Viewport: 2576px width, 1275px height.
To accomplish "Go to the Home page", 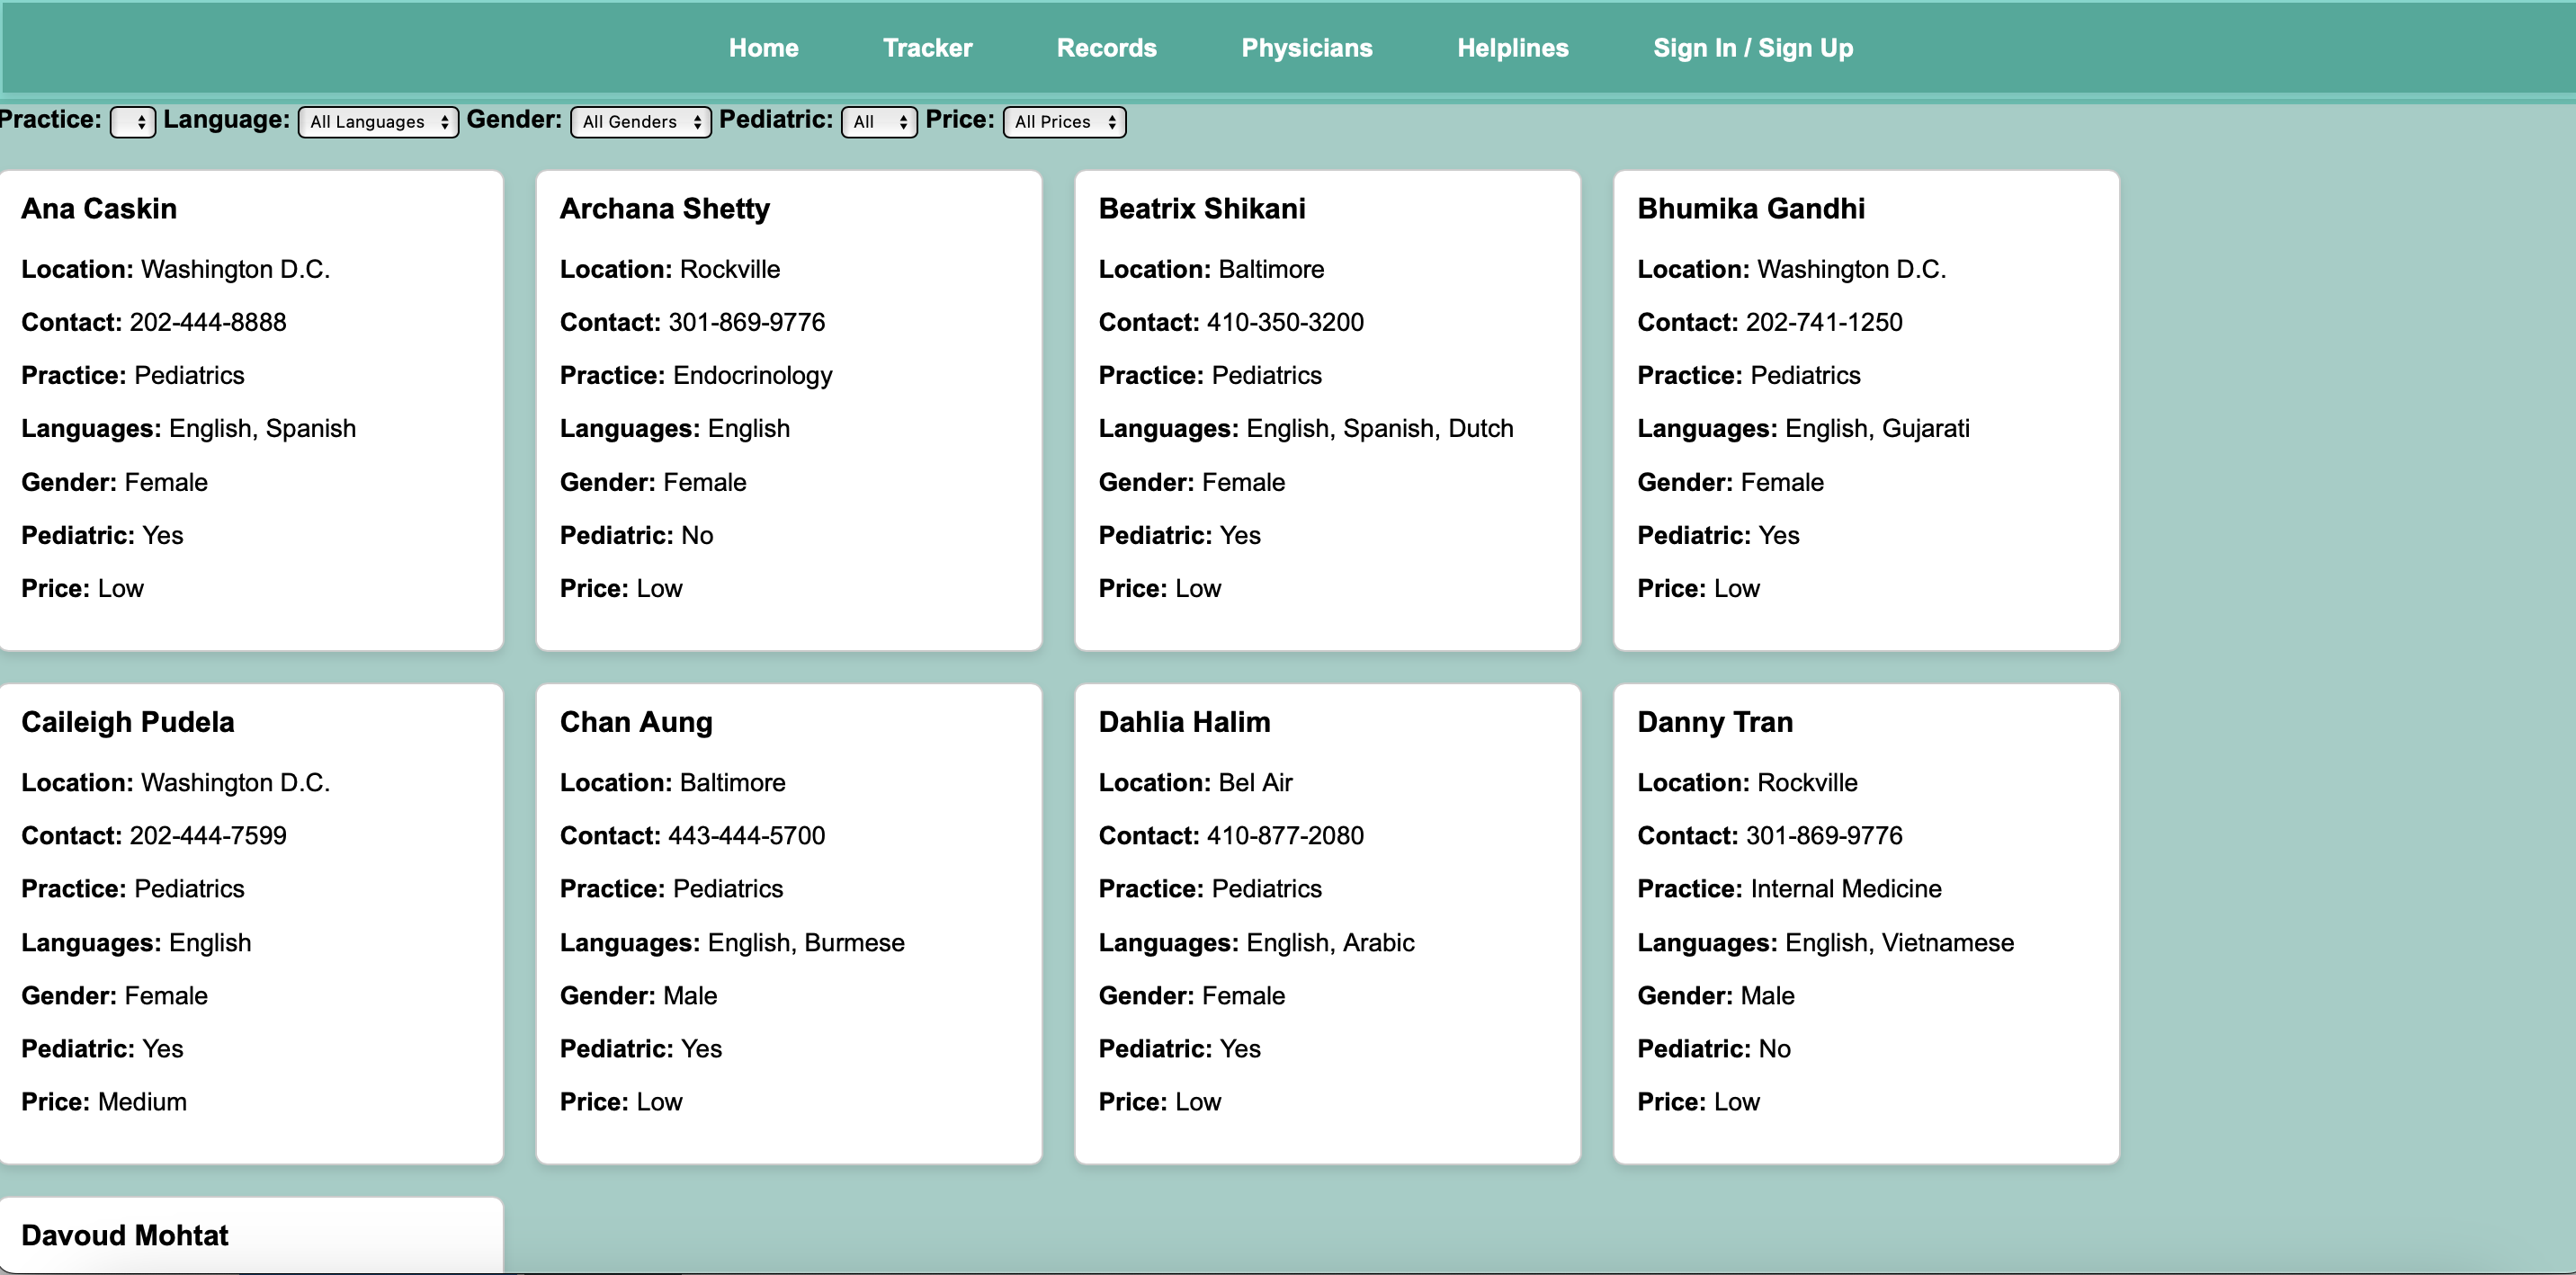I will point(763,48).
